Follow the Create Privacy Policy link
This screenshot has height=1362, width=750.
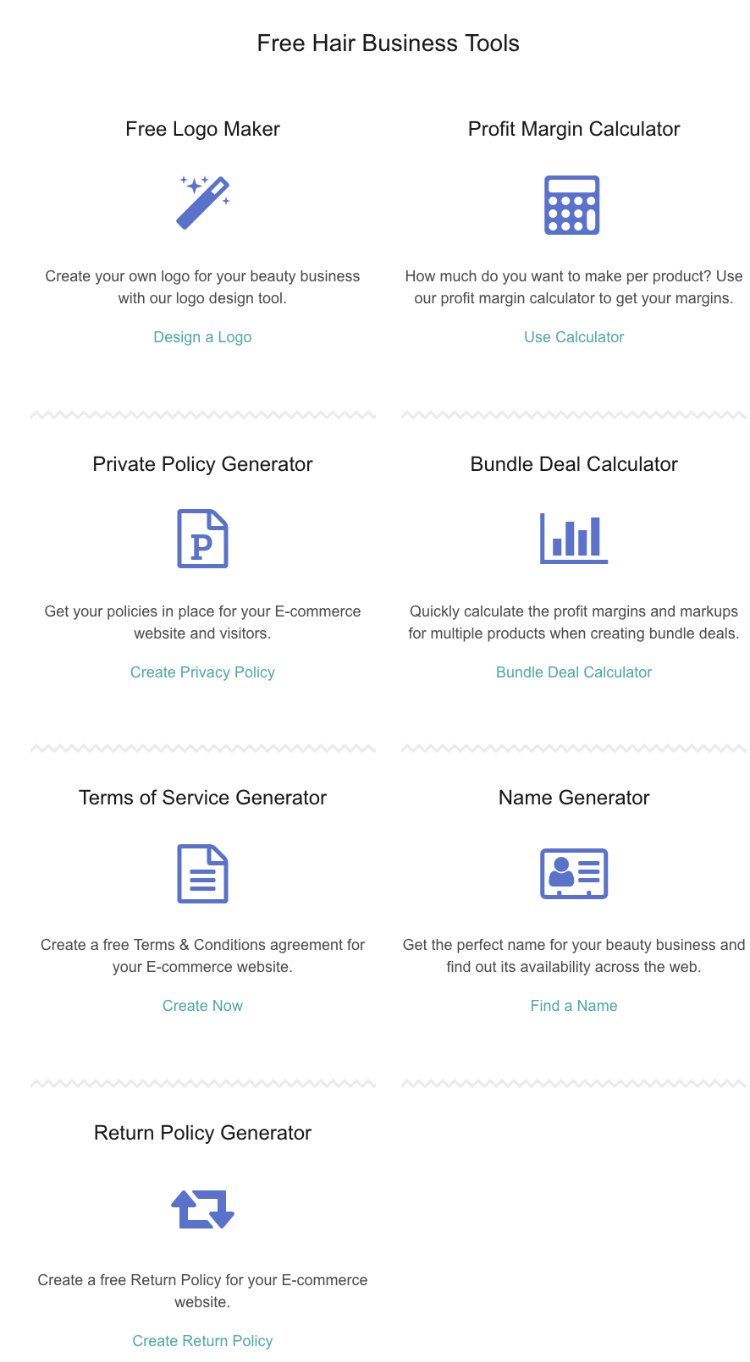203,672
